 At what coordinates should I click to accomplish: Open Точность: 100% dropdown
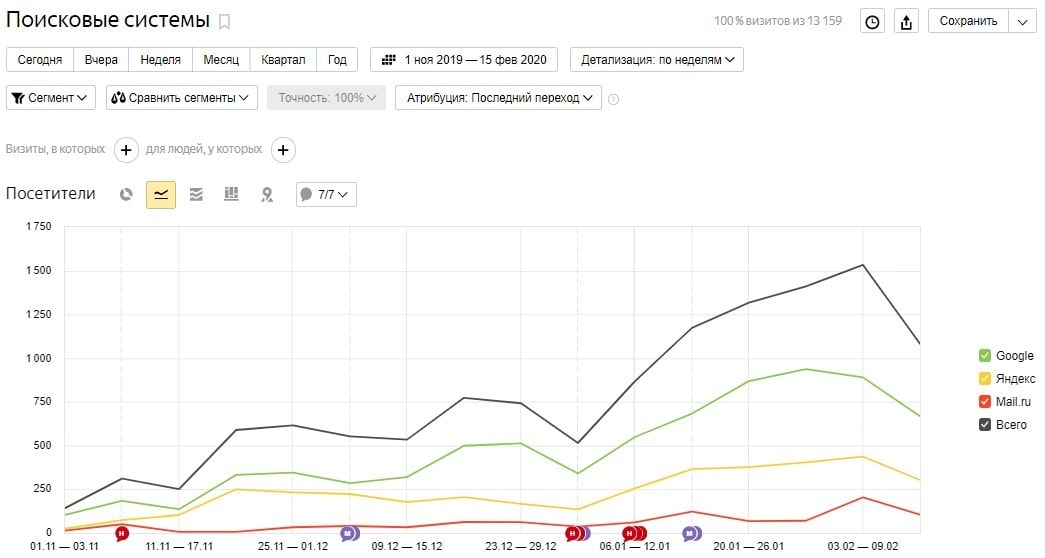[327, 97]
